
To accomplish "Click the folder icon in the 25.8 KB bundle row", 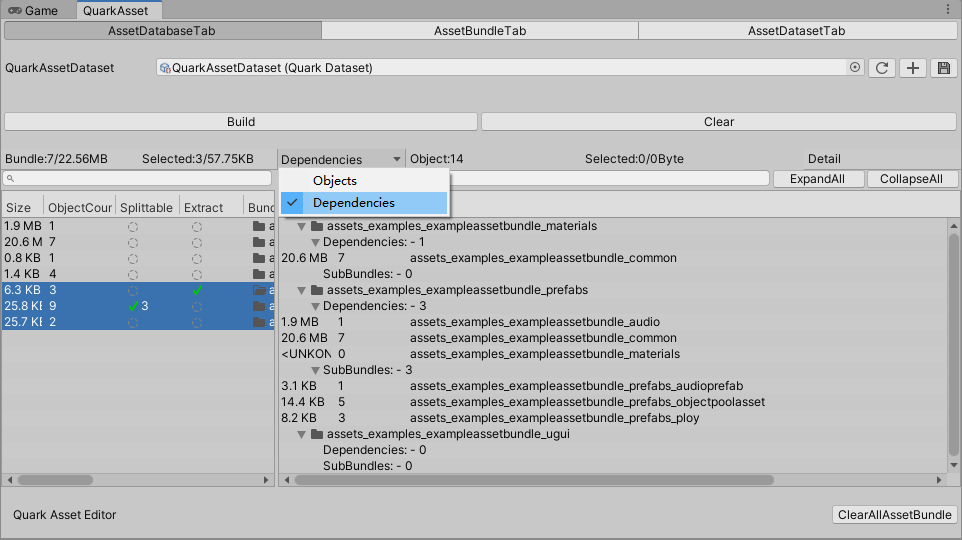I will (259, 306).
